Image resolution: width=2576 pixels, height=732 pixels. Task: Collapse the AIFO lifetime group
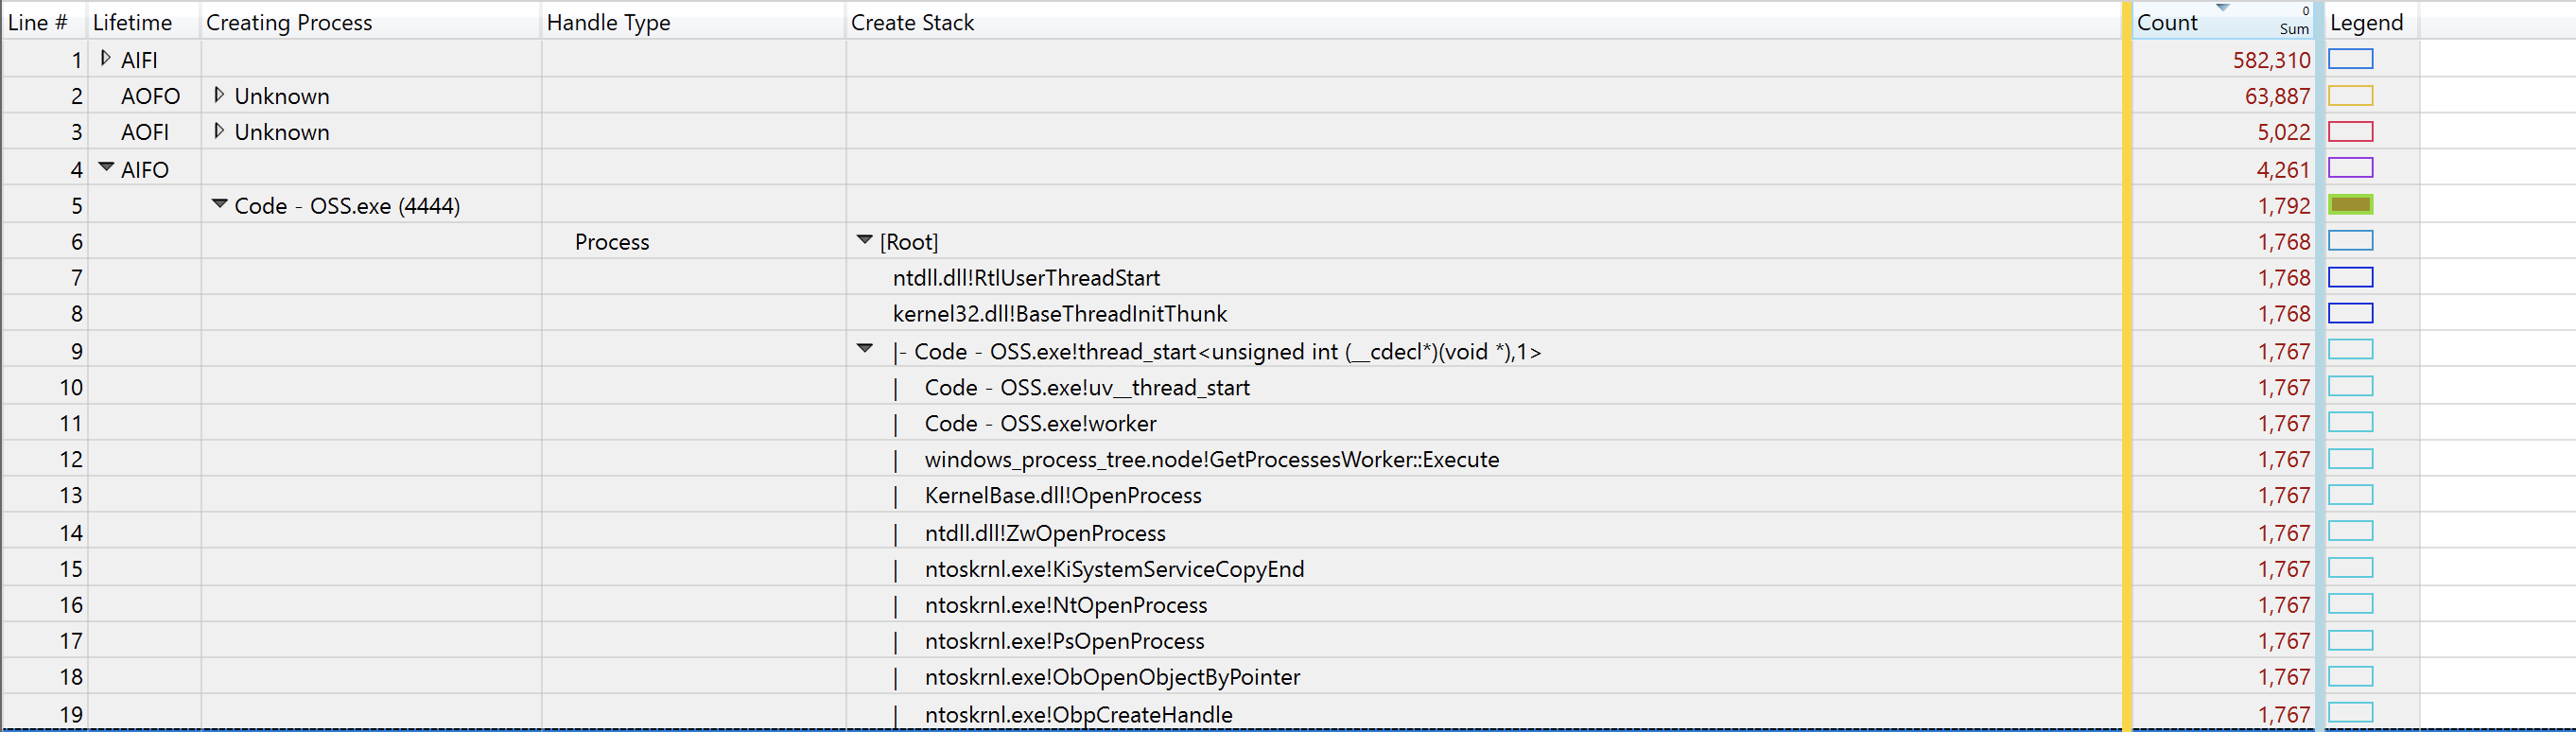[106, 168]
